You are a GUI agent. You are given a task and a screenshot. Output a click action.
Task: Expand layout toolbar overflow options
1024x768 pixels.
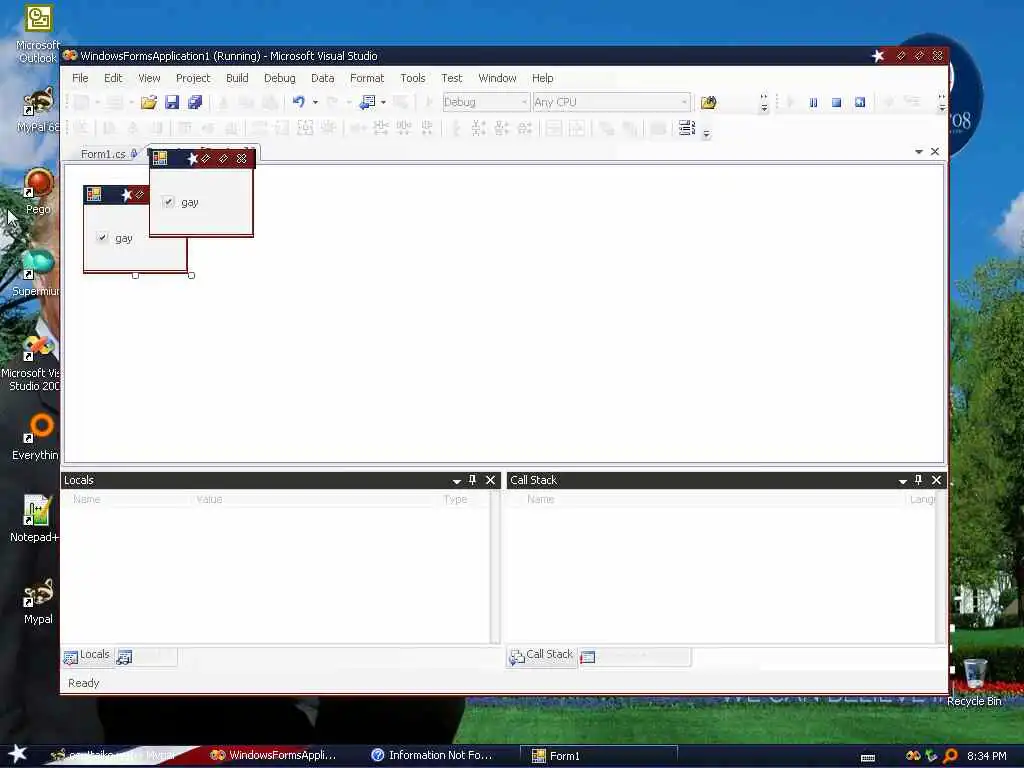click(706, 135)
